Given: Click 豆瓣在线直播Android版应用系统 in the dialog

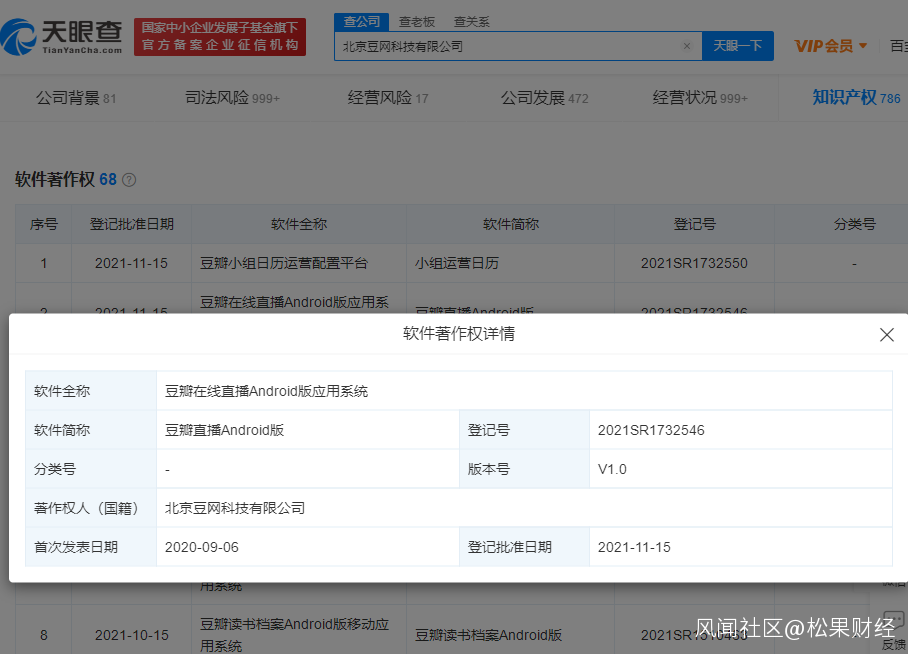Looking at the screenshot, I should [x=266, y=392].
